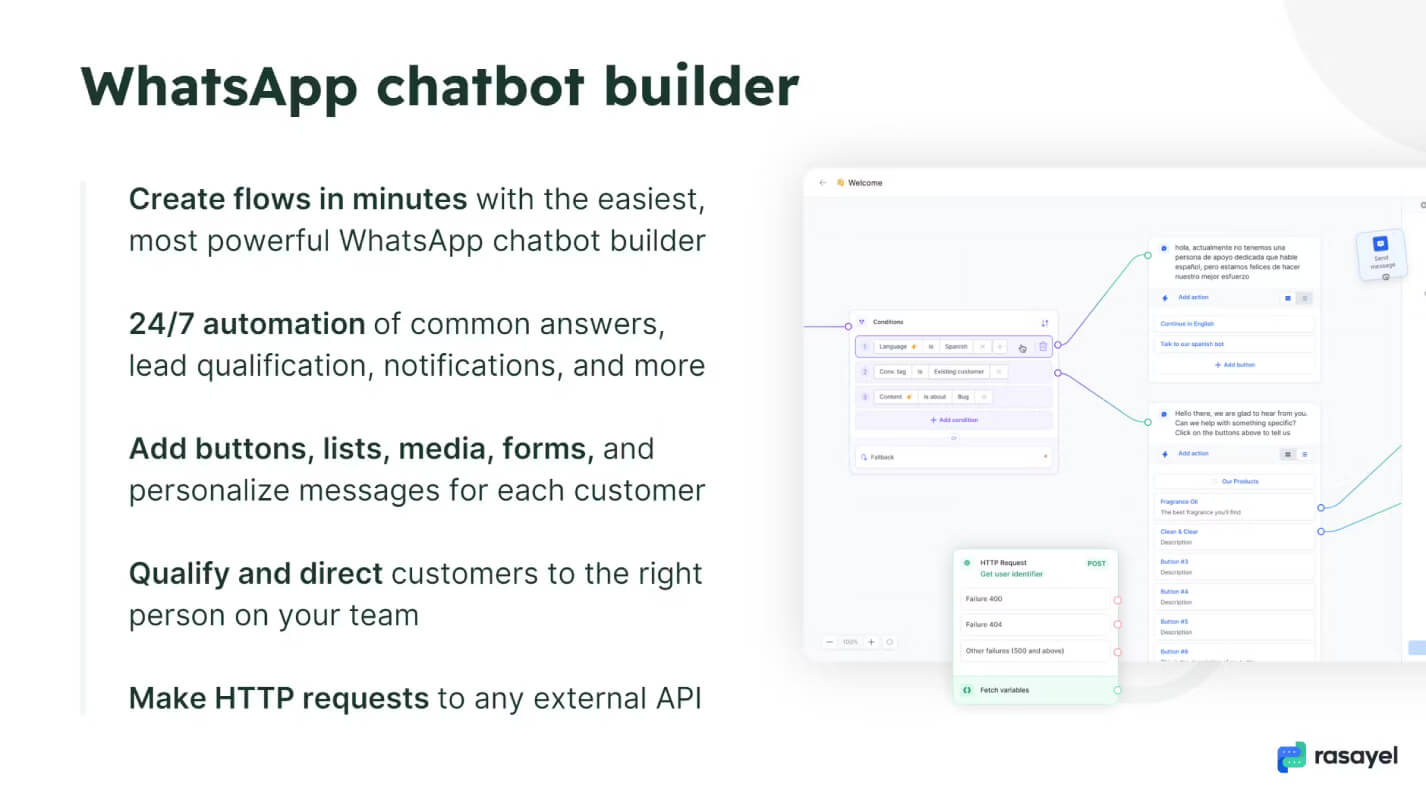Click the Failure 404 row

tap(1034, 625)
